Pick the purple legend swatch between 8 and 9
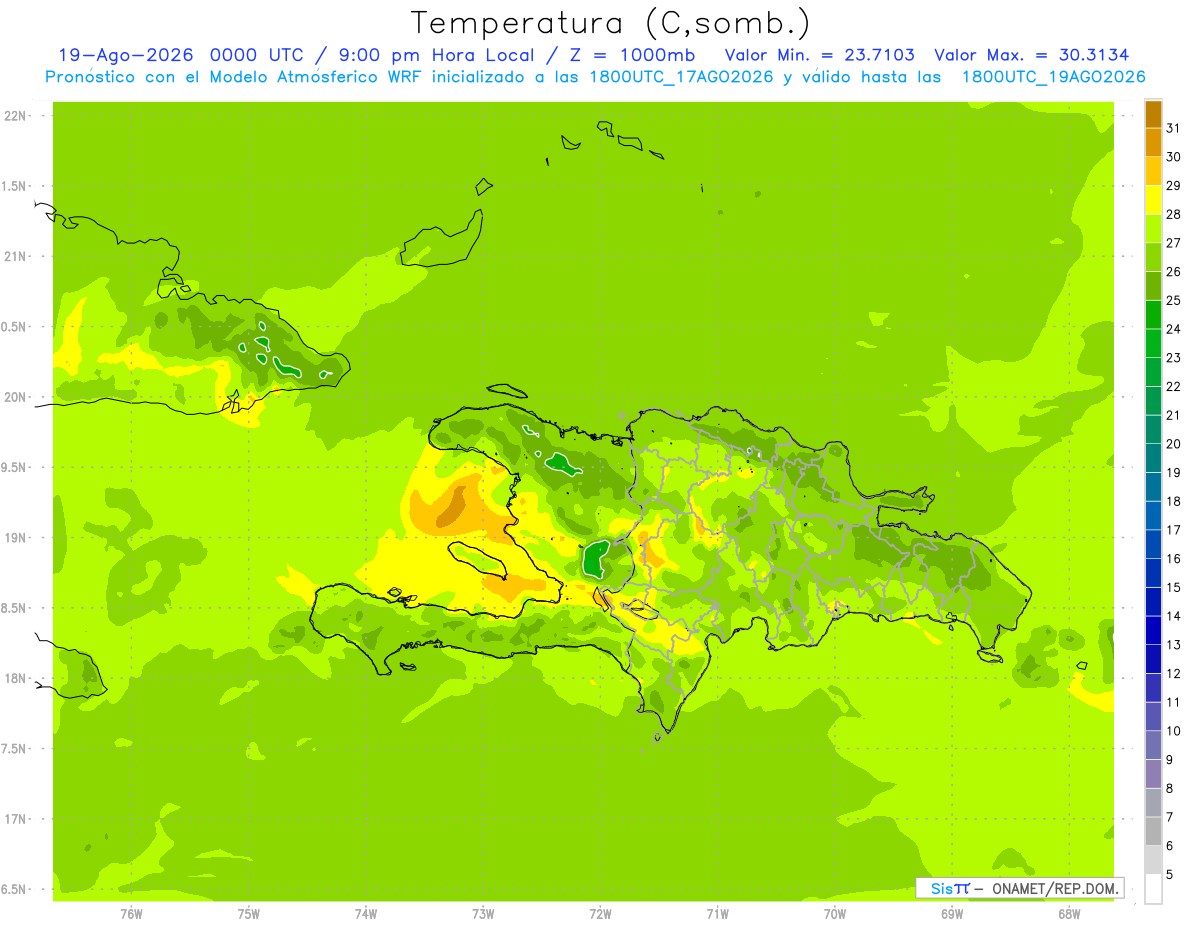Screen dimensions: 1200x927 click(x=1153, y=774)
